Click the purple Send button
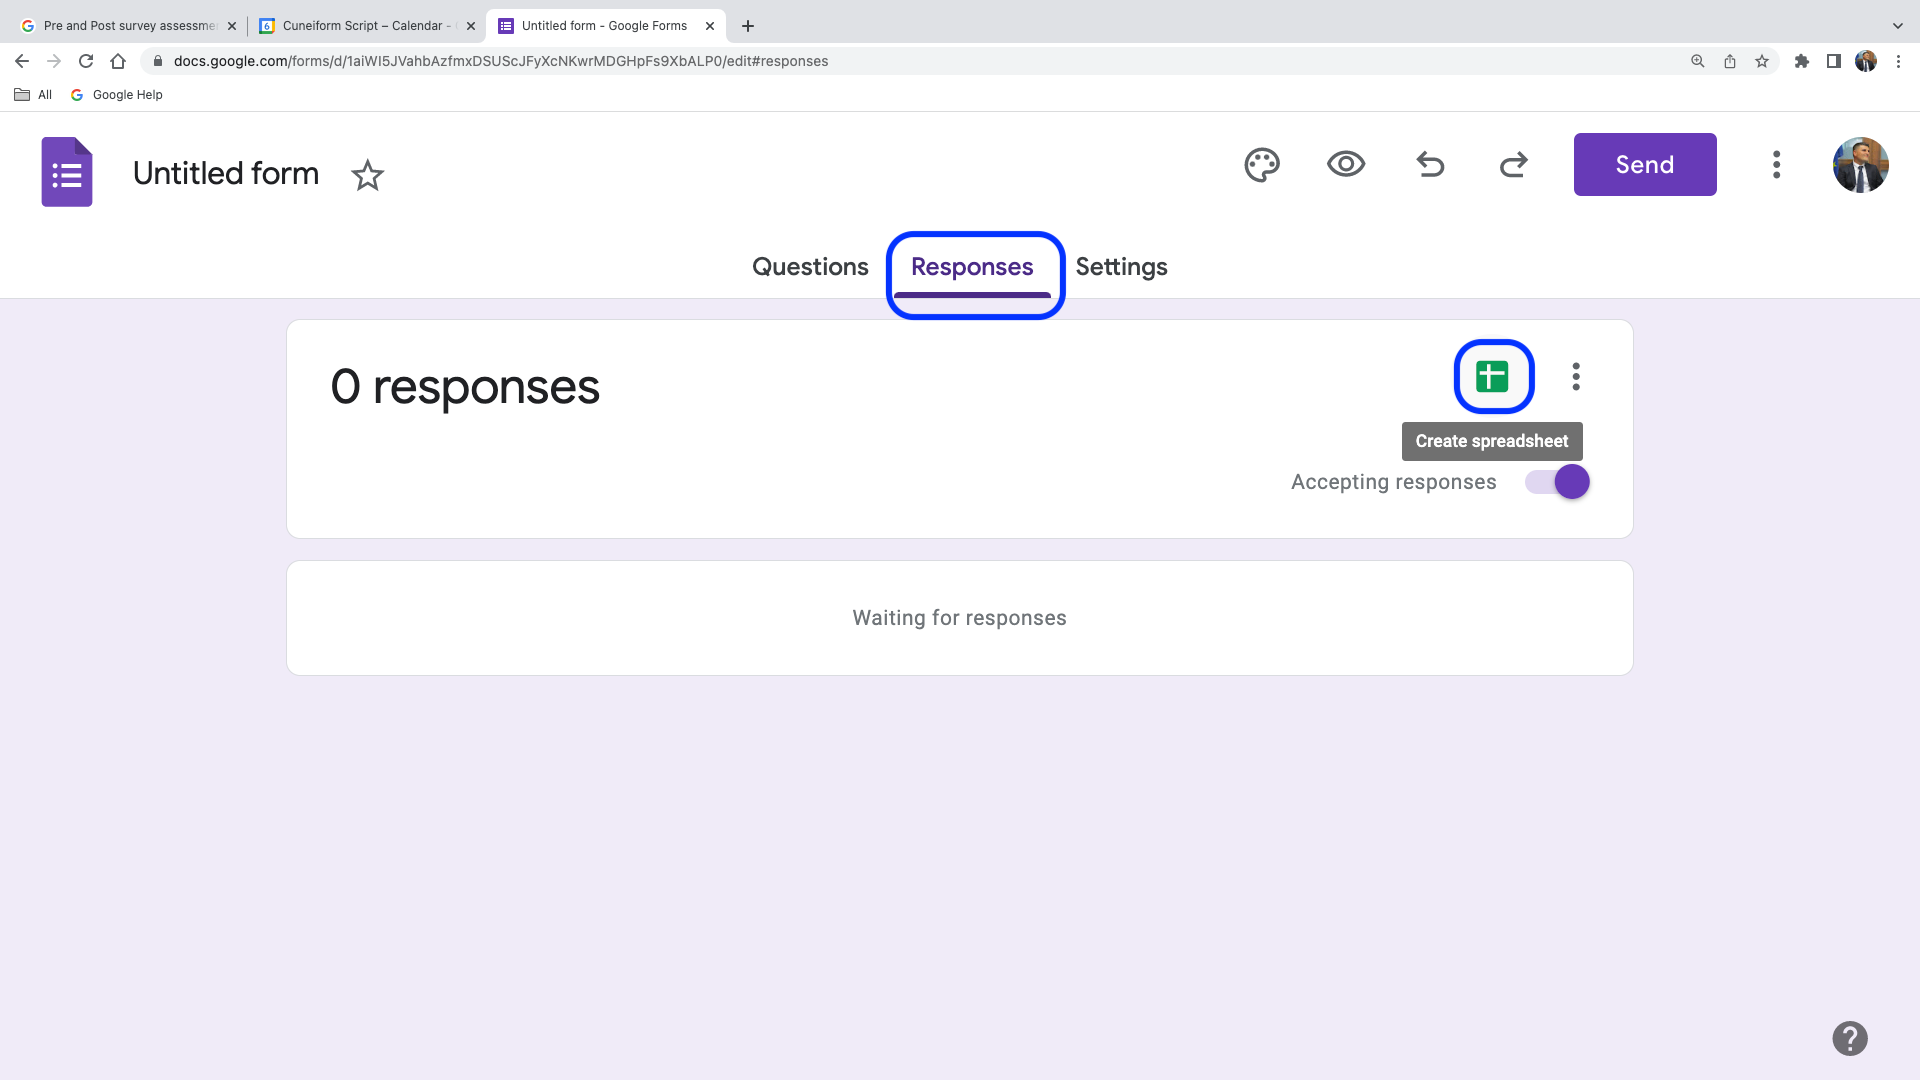This screenshot has width=1920, height=1080. click(1644, 165)
